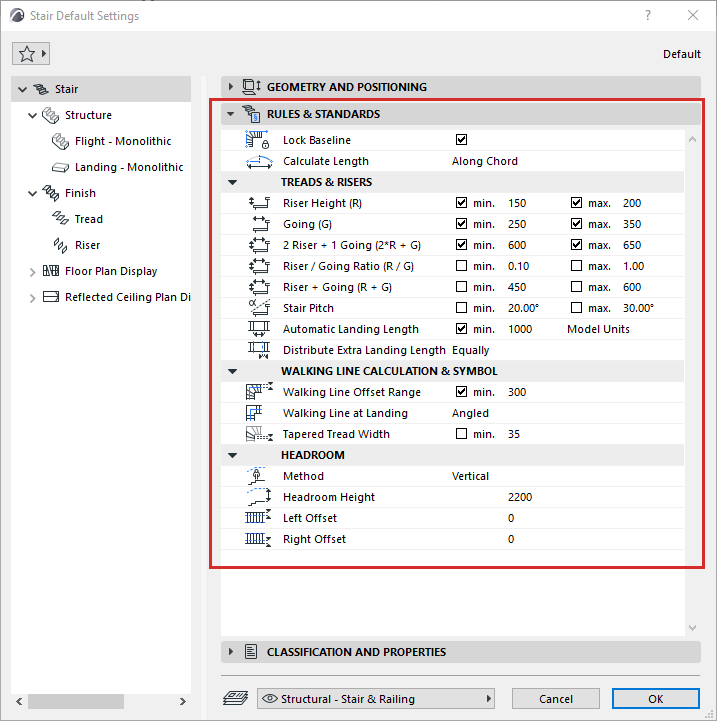
Task: Uncheck the Lock Baseline checkbox
Action: (461, 139)
